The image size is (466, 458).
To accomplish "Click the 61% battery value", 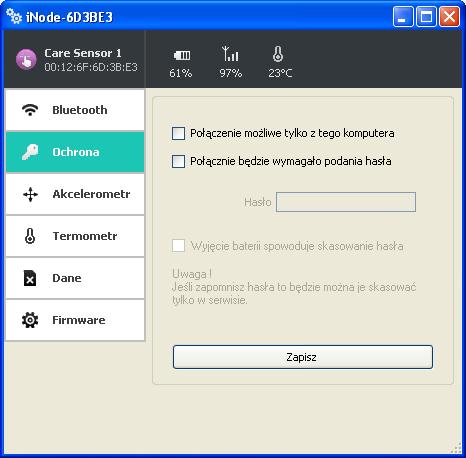I will tap(180, 73).
